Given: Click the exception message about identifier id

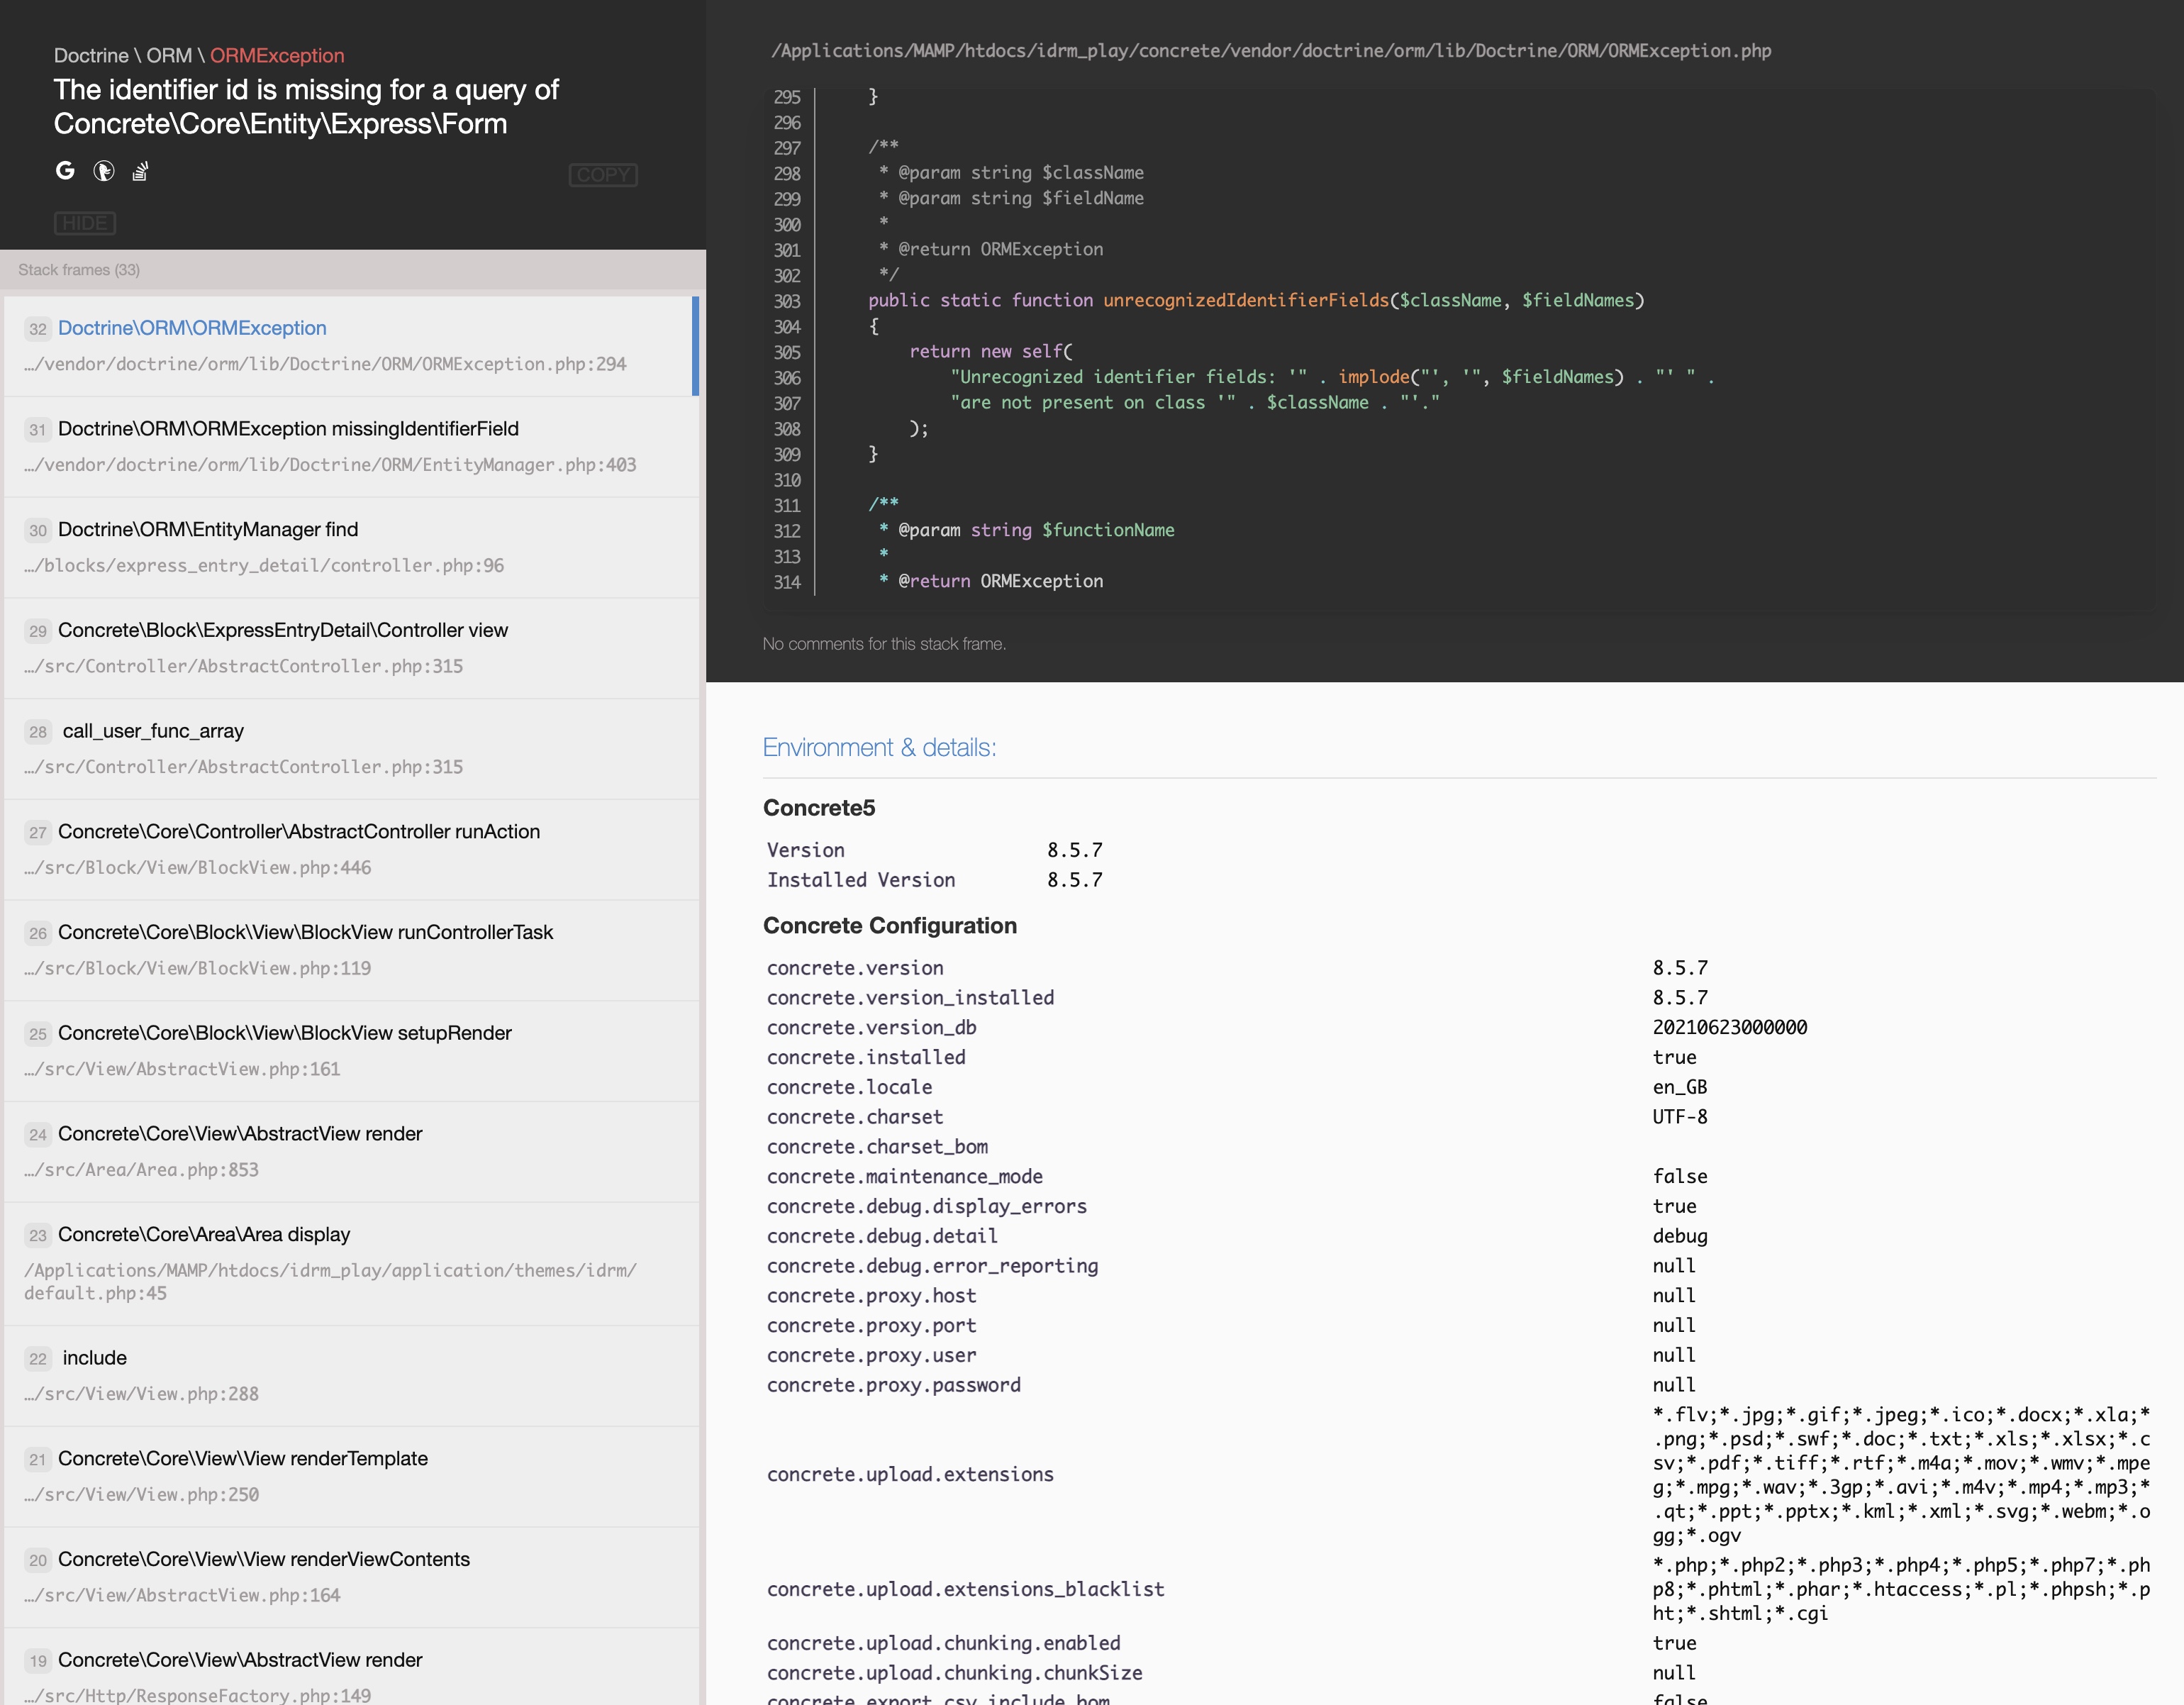Looking at the screenshot, I should (306, 107).
